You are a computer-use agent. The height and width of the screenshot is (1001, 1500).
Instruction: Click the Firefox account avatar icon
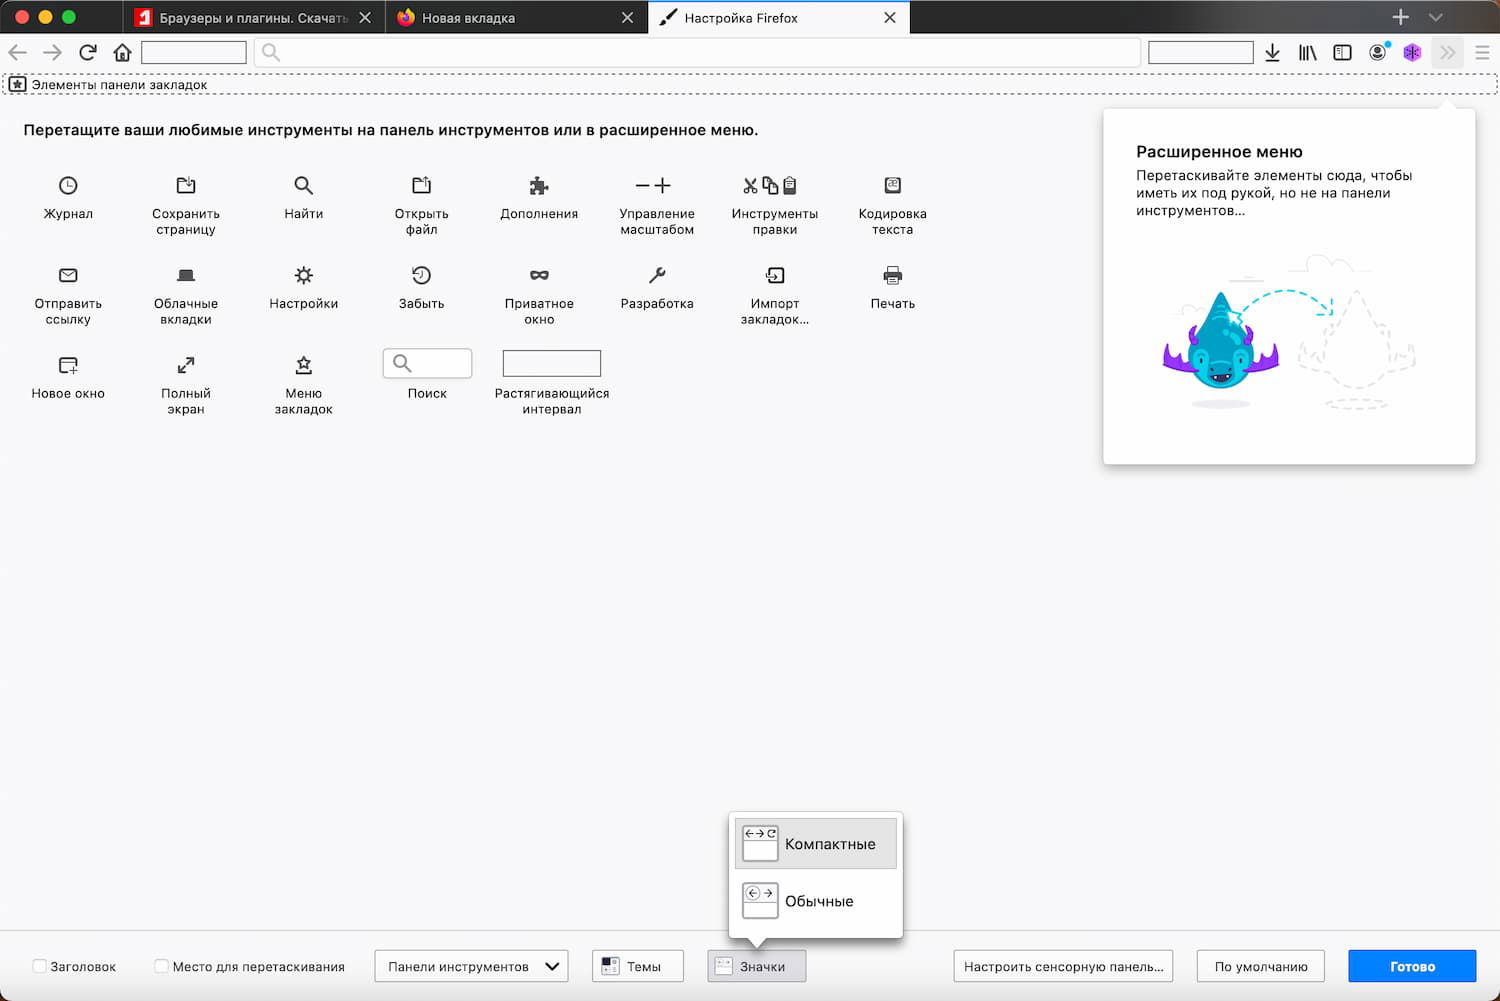[1378, 52]
